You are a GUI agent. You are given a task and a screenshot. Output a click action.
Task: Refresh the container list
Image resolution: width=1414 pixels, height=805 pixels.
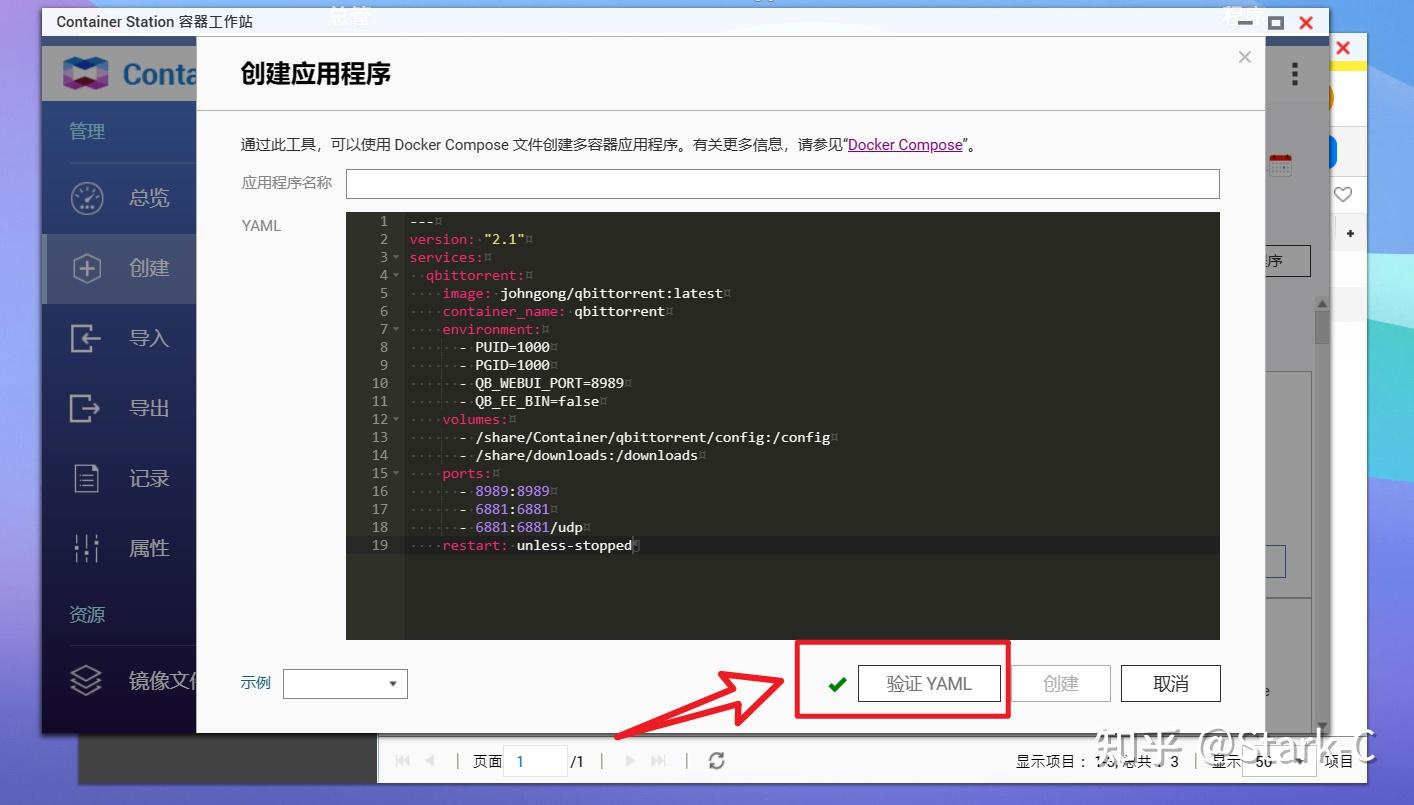[x=716, y=761]
